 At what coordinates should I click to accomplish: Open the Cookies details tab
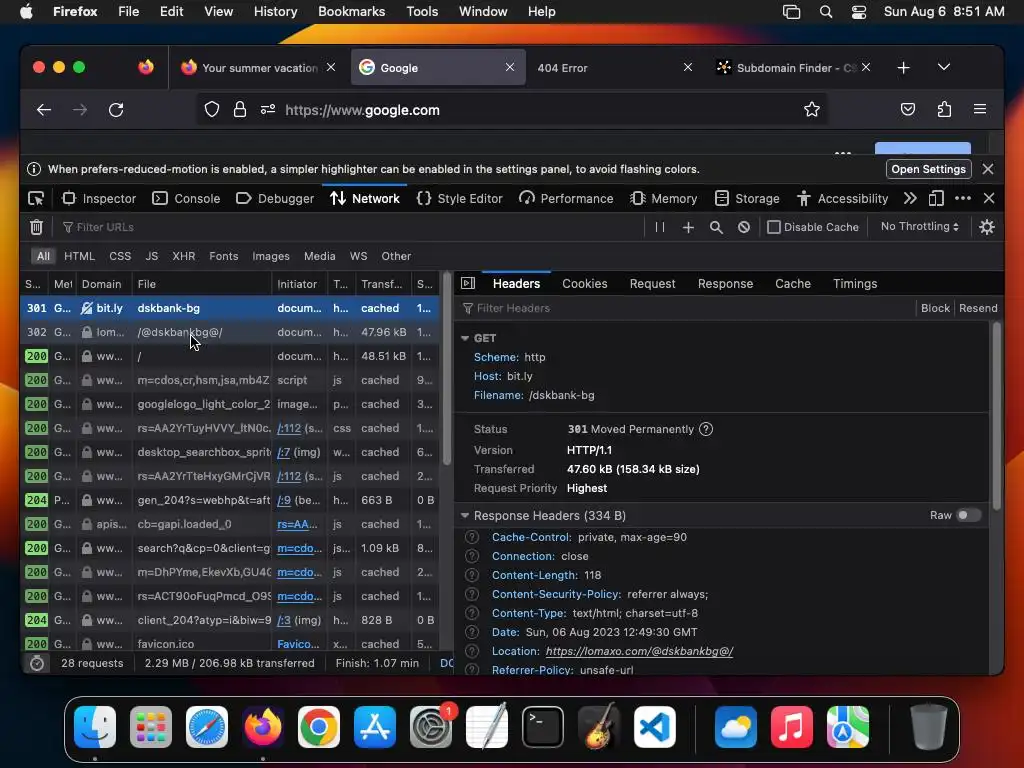click(x=584, y=283)
